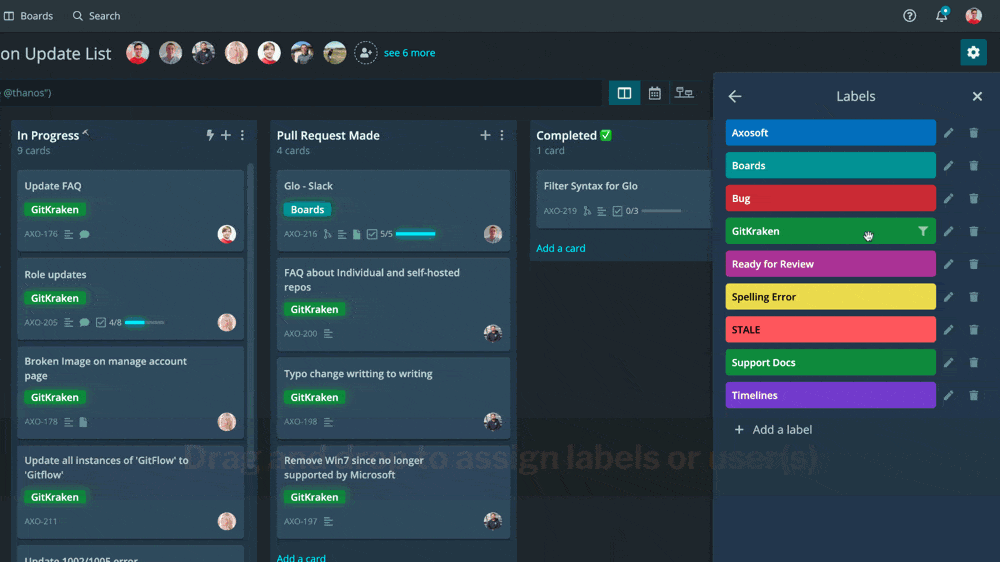This screenshot has height=562, width=1000.
Task: Delete the Spelling Error label
Action: [x=974, y=297]
